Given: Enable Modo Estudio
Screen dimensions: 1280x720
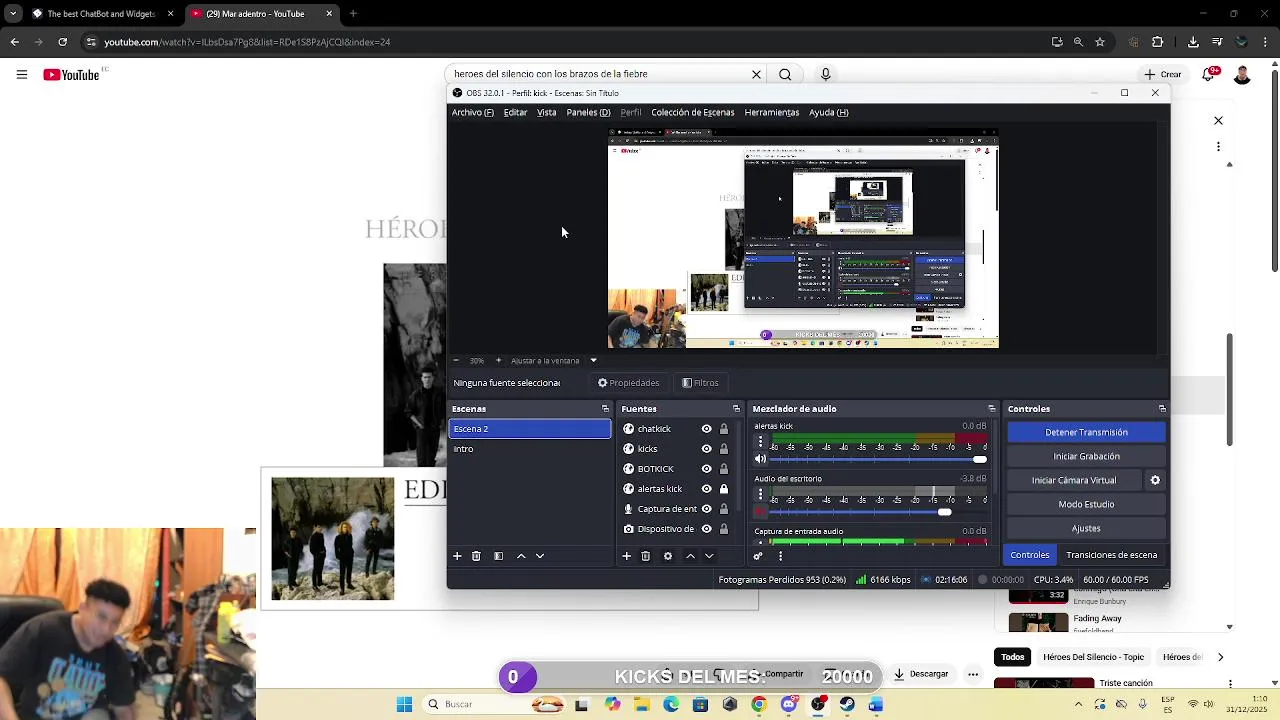Looking at the screenshot, I should tap(1086, 504).
